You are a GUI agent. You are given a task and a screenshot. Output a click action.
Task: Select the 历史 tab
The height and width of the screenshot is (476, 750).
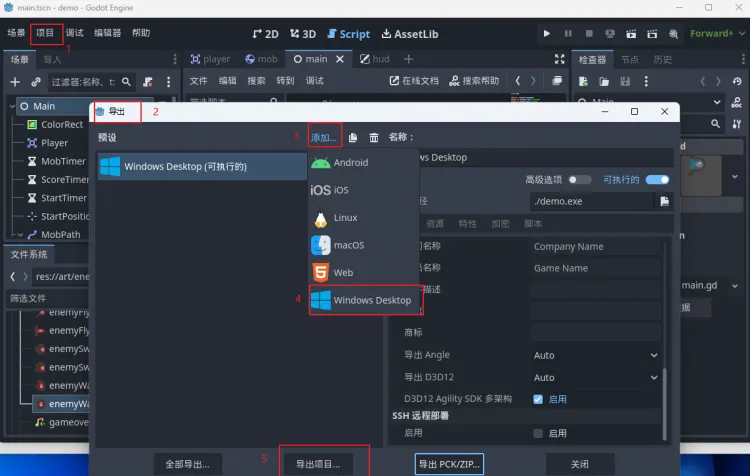coord(662,59)
